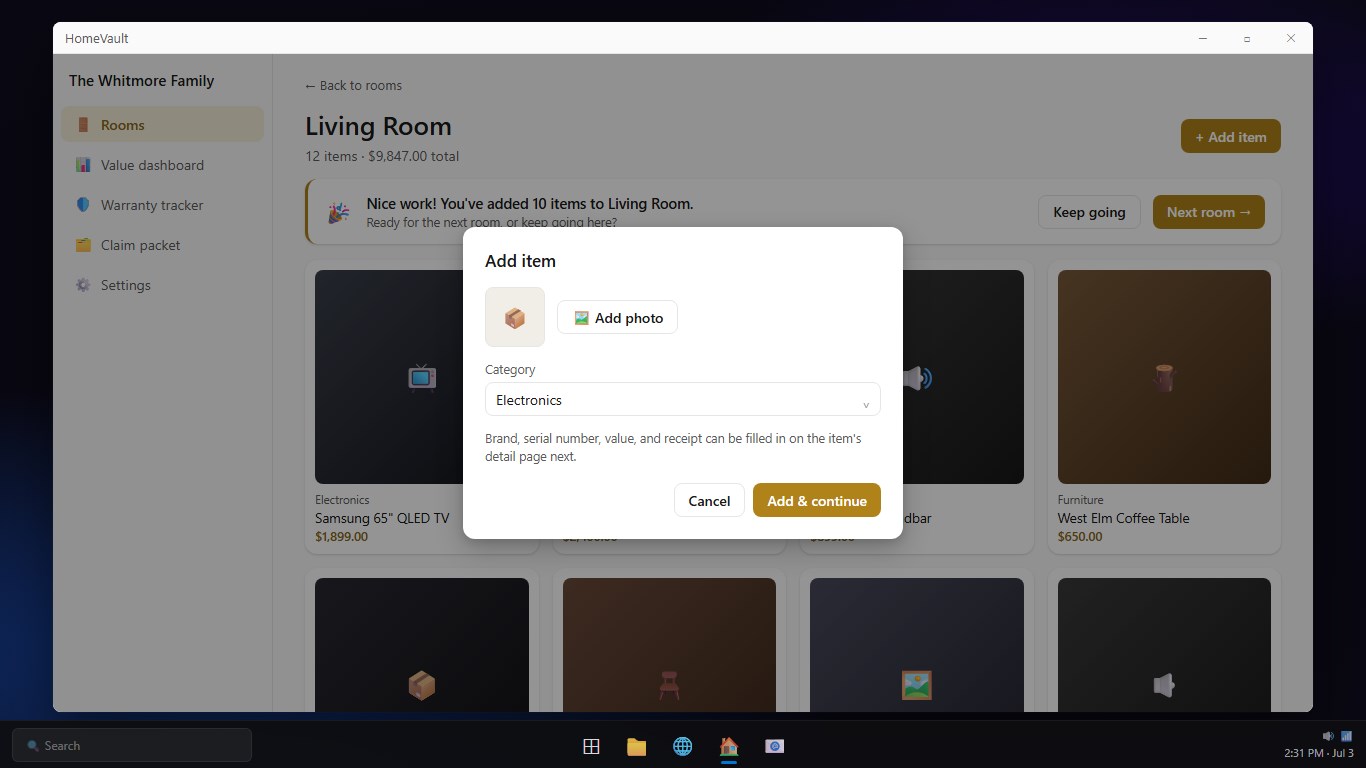Click the Warranty tracker shield icon
This screenshot has height=768, width=1366.
(x=83, y=204)
